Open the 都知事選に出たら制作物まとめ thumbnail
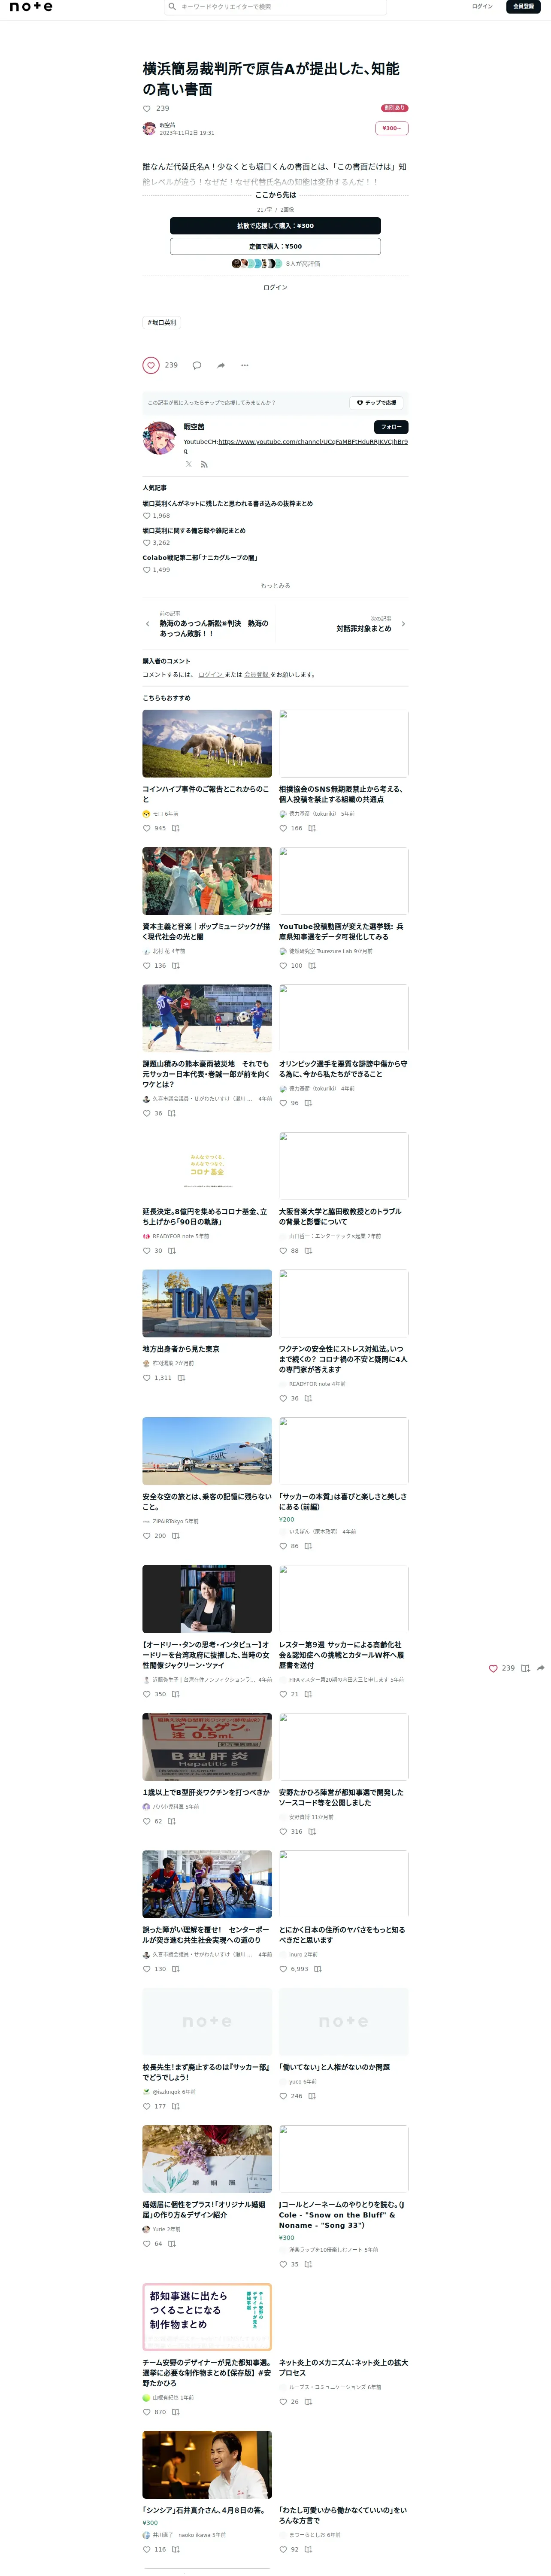The height and width of the screenshot is (2576, 551). pos(207,2317)
